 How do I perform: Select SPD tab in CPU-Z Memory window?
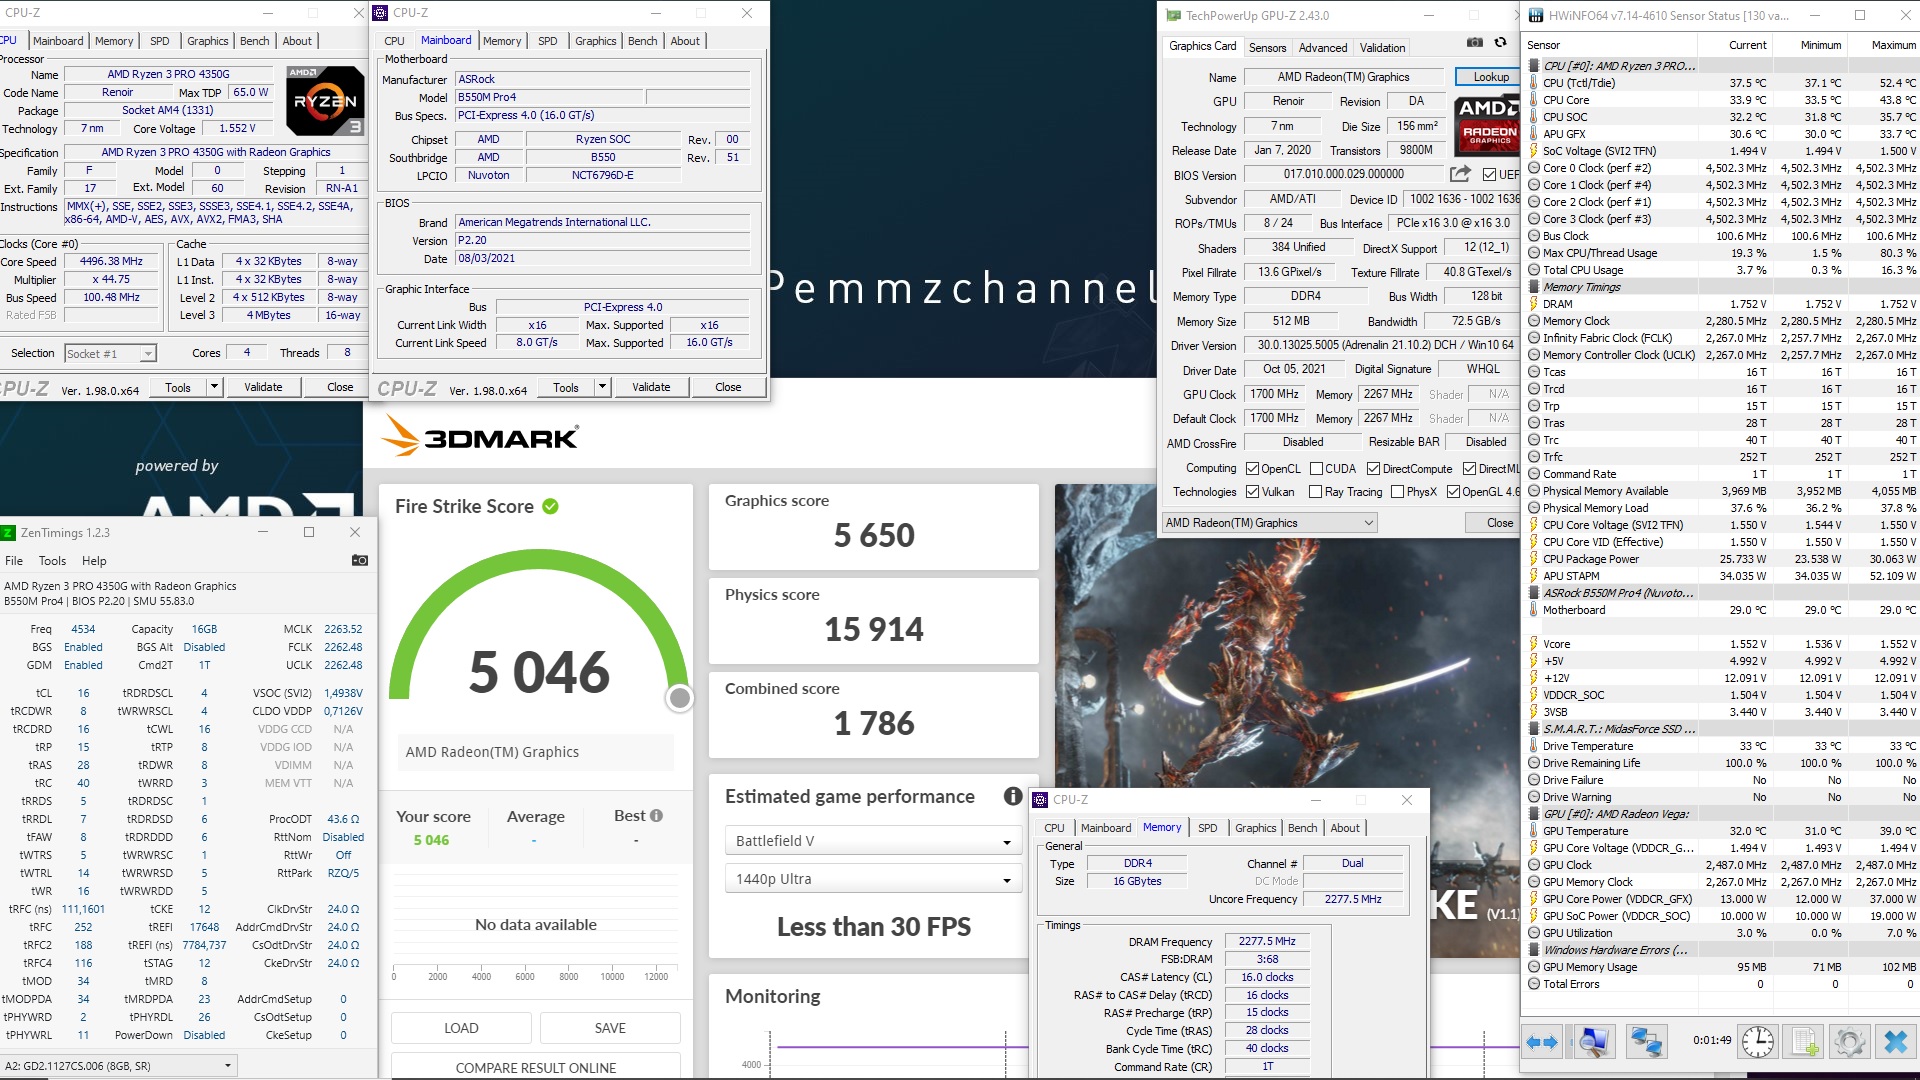coord(1207,828)
